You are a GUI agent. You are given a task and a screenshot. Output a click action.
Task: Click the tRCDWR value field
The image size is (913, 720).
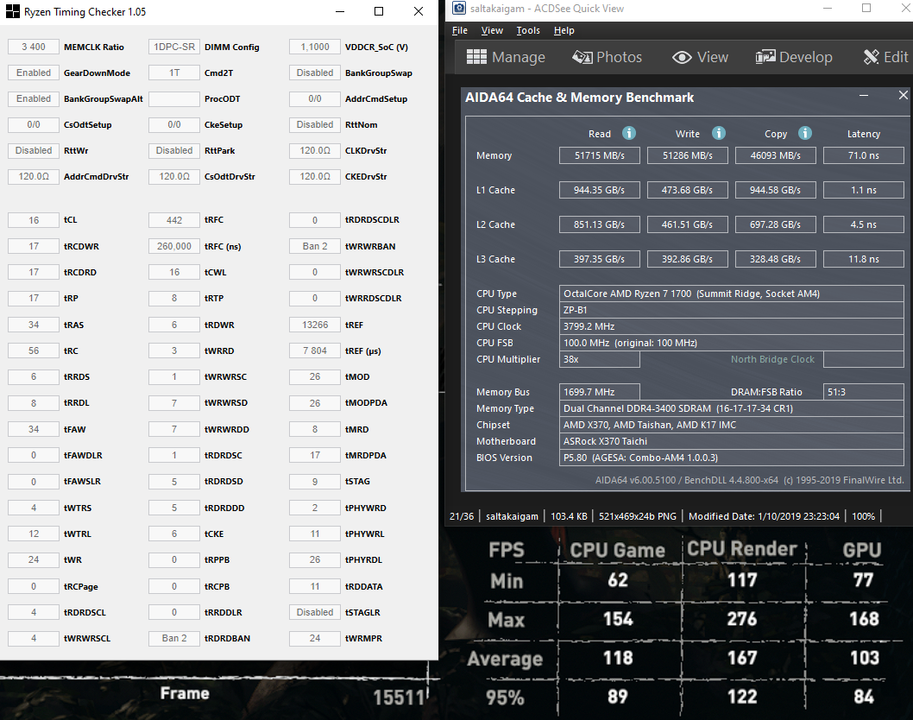click(x=34, y=246)
